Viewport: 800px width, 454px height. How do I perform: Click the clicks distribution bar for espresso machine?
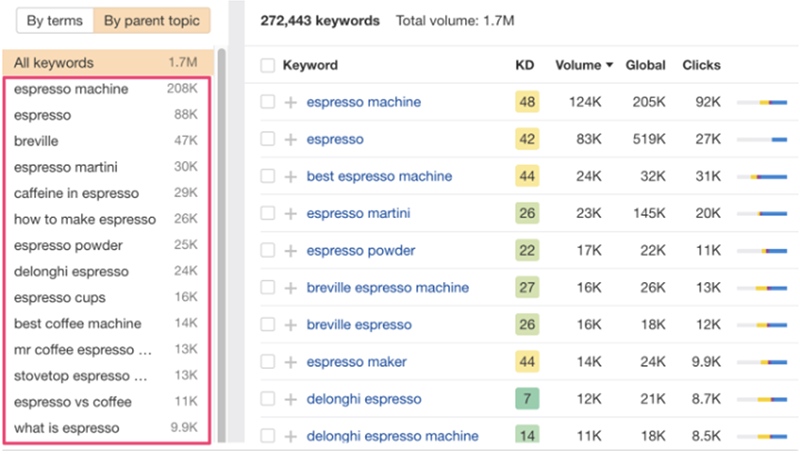coord(762,102)
